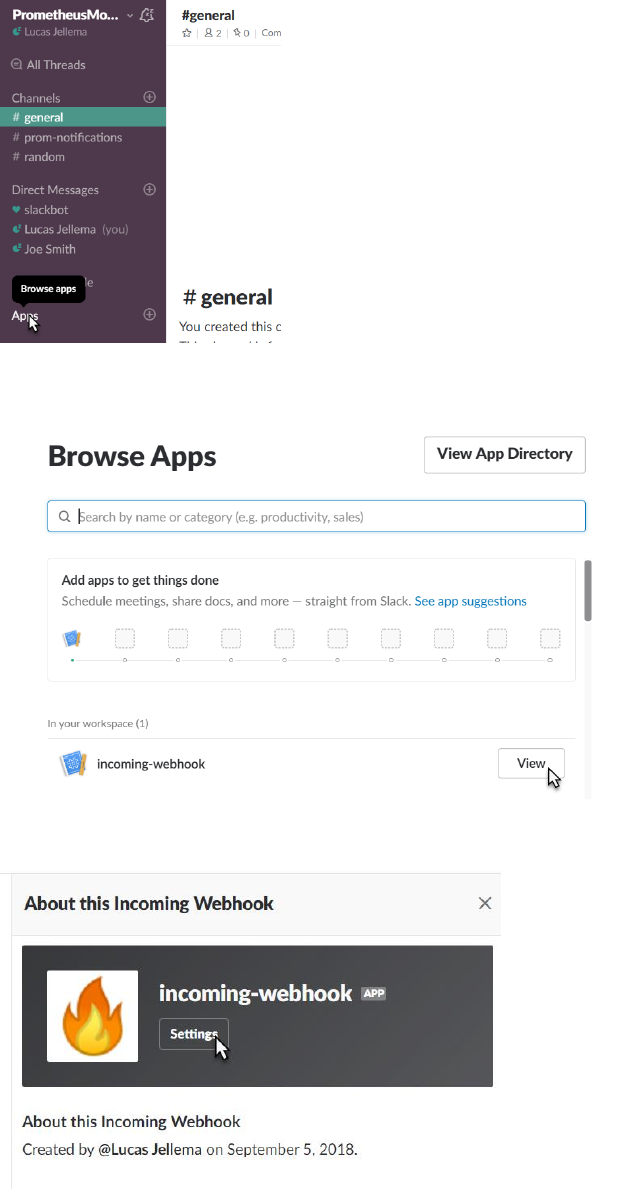620x1189 pixels.
Task: Open Settings for incoming-webhook
Action: (x=194, y=1034)
